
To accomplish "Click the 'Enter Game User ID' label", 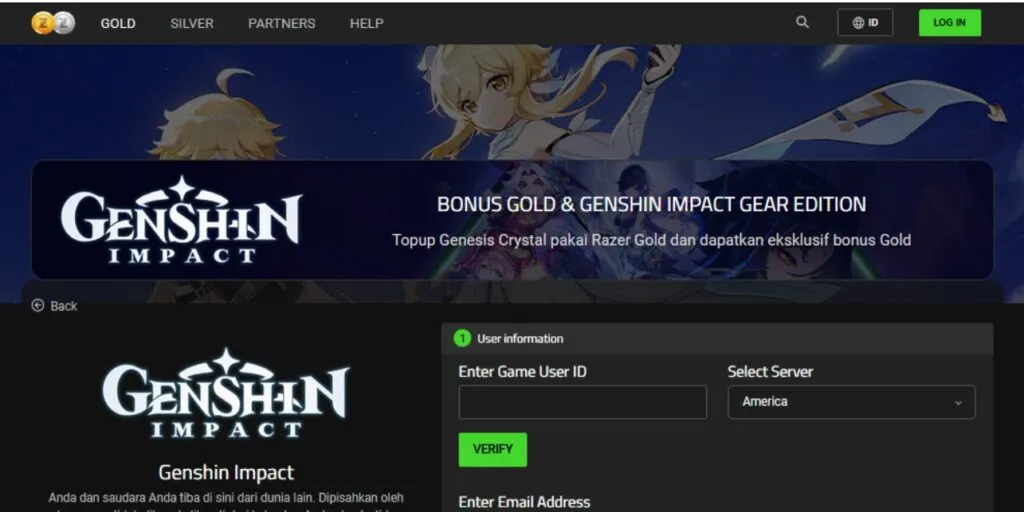I will pyautogui.click(x=522, y=372).
